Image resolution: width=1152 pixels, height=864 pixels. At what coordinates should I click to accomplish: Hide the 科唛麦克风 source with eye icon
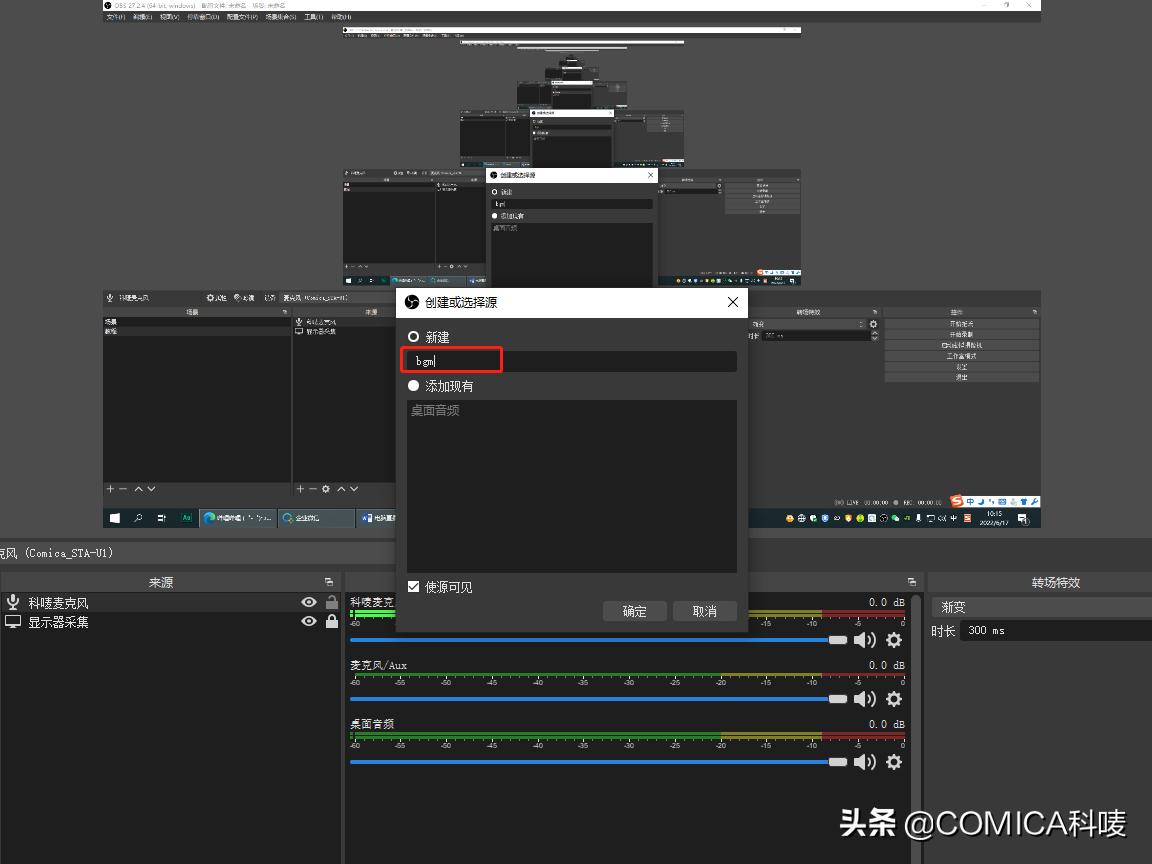tap(309, 602)
